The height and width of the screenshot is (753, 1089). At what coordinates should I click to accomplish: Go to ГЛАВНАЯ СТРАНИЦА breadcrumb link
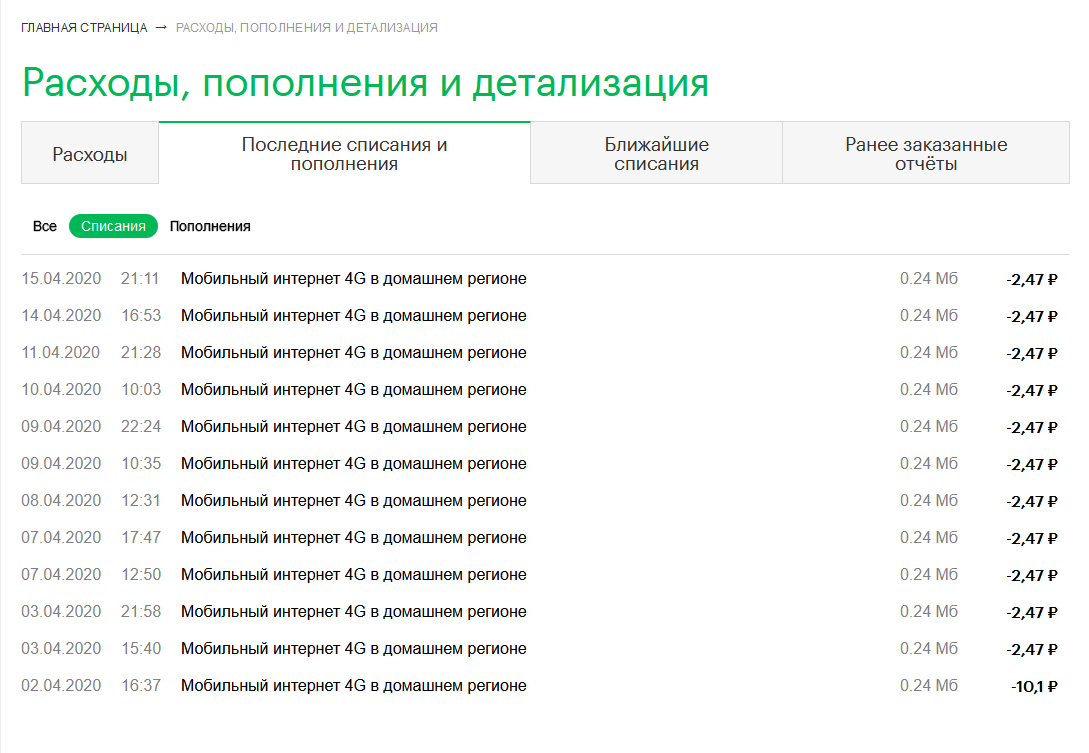click(84, 28)
